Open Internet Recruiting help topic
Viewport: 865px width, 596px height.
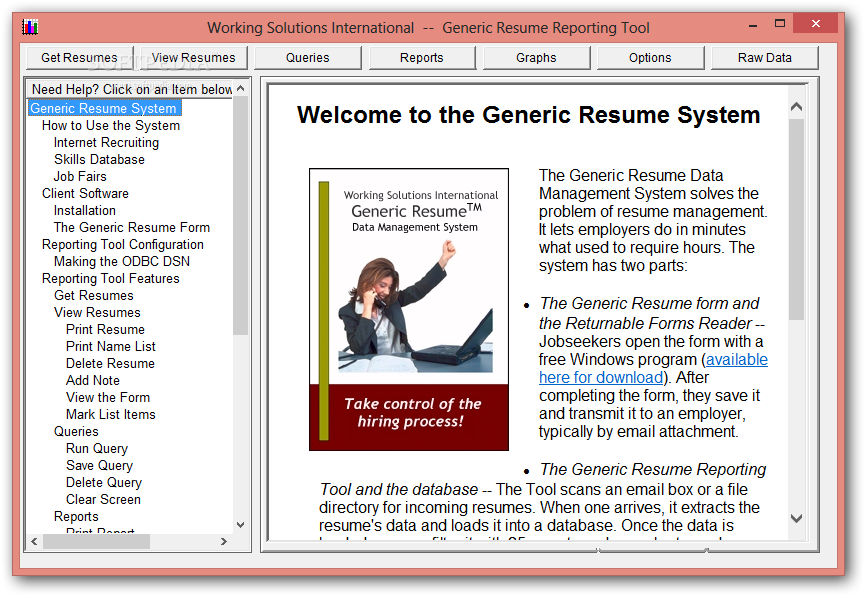106,142
